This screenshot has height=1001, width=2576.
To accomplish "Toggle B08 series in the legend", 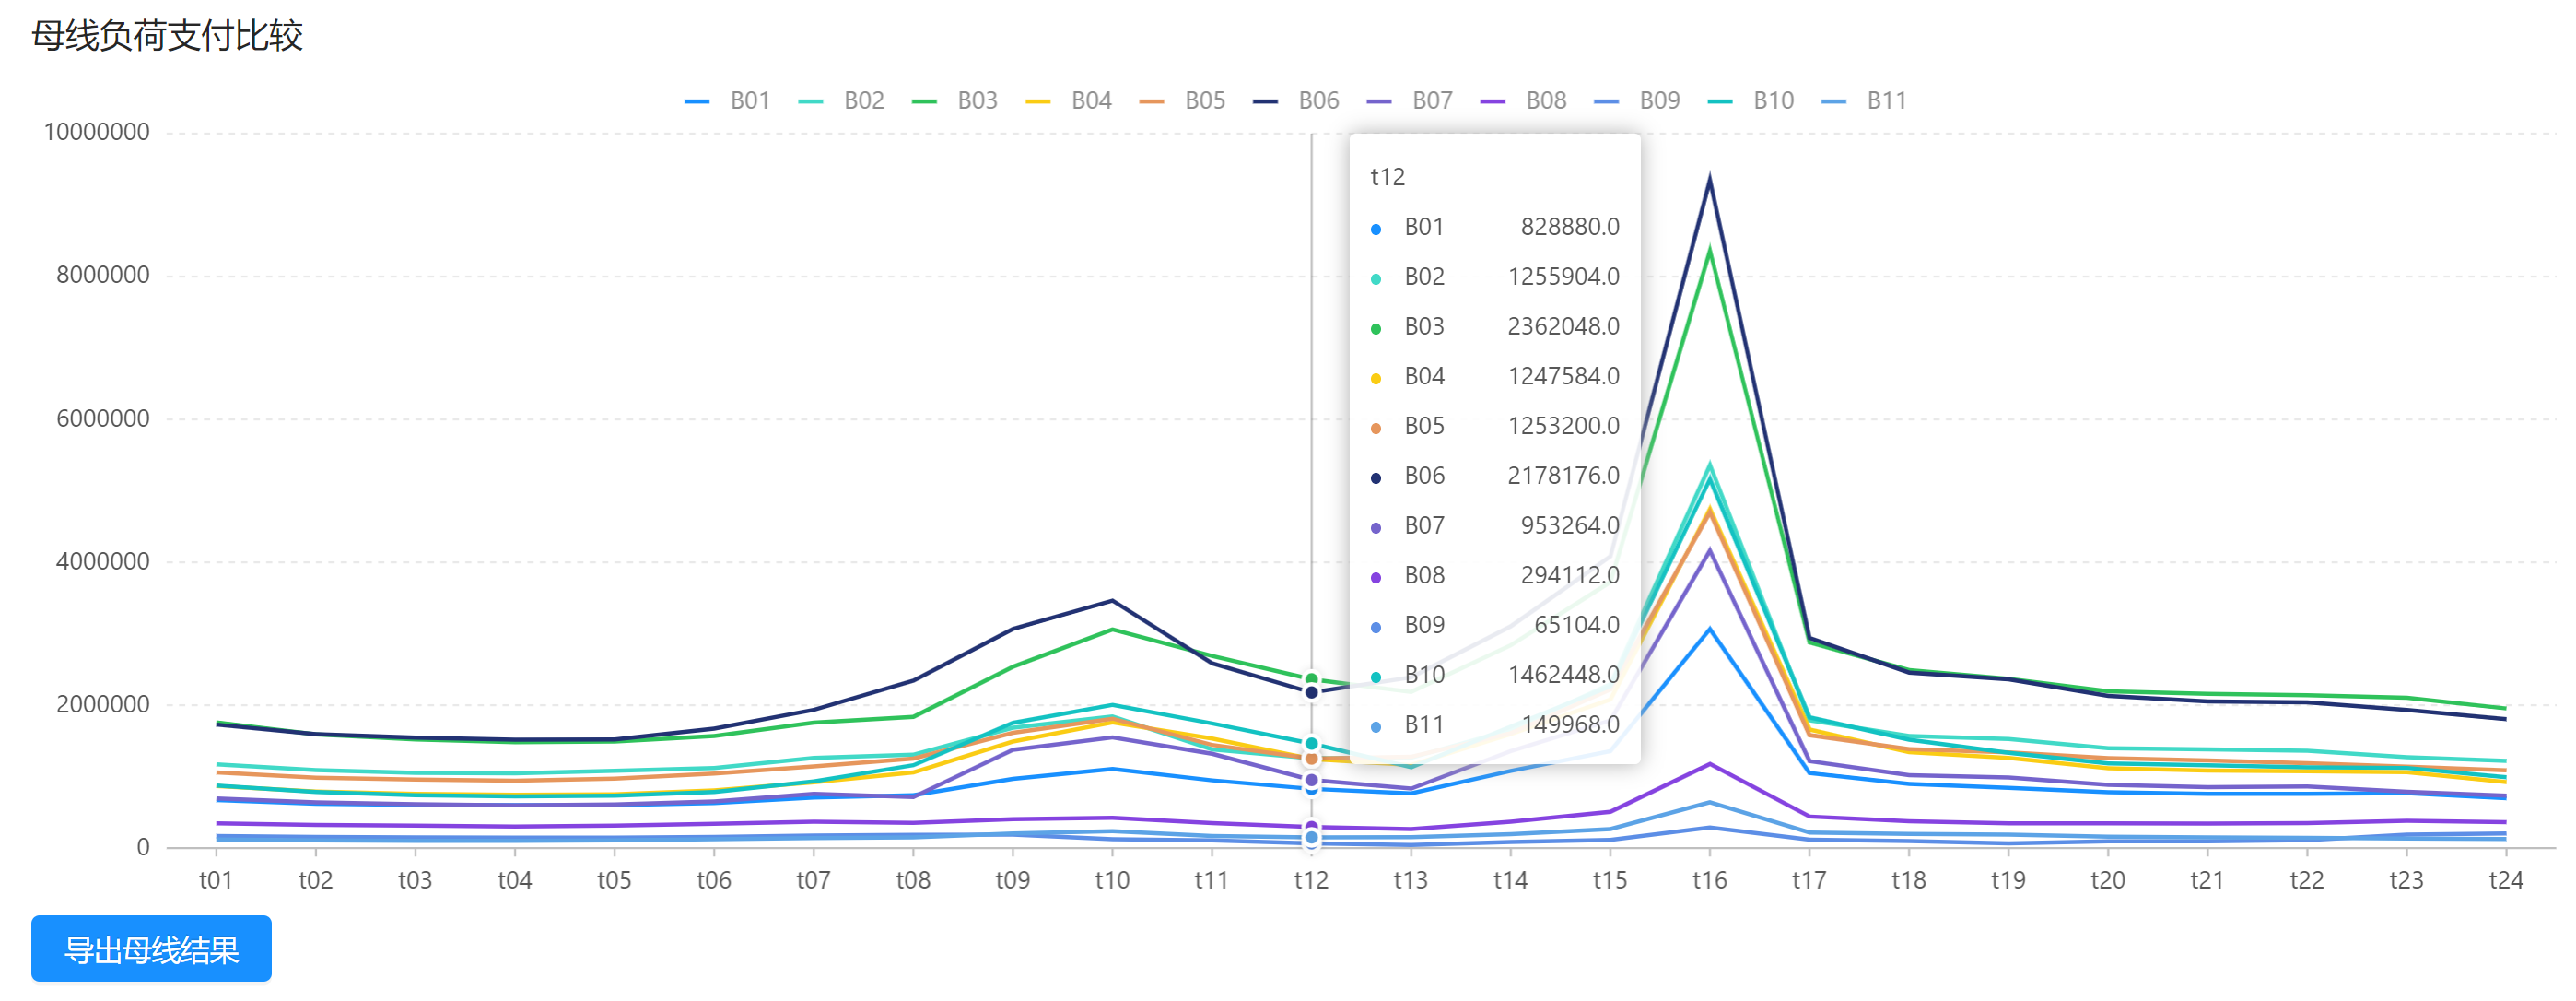I will click(1523, 101).
